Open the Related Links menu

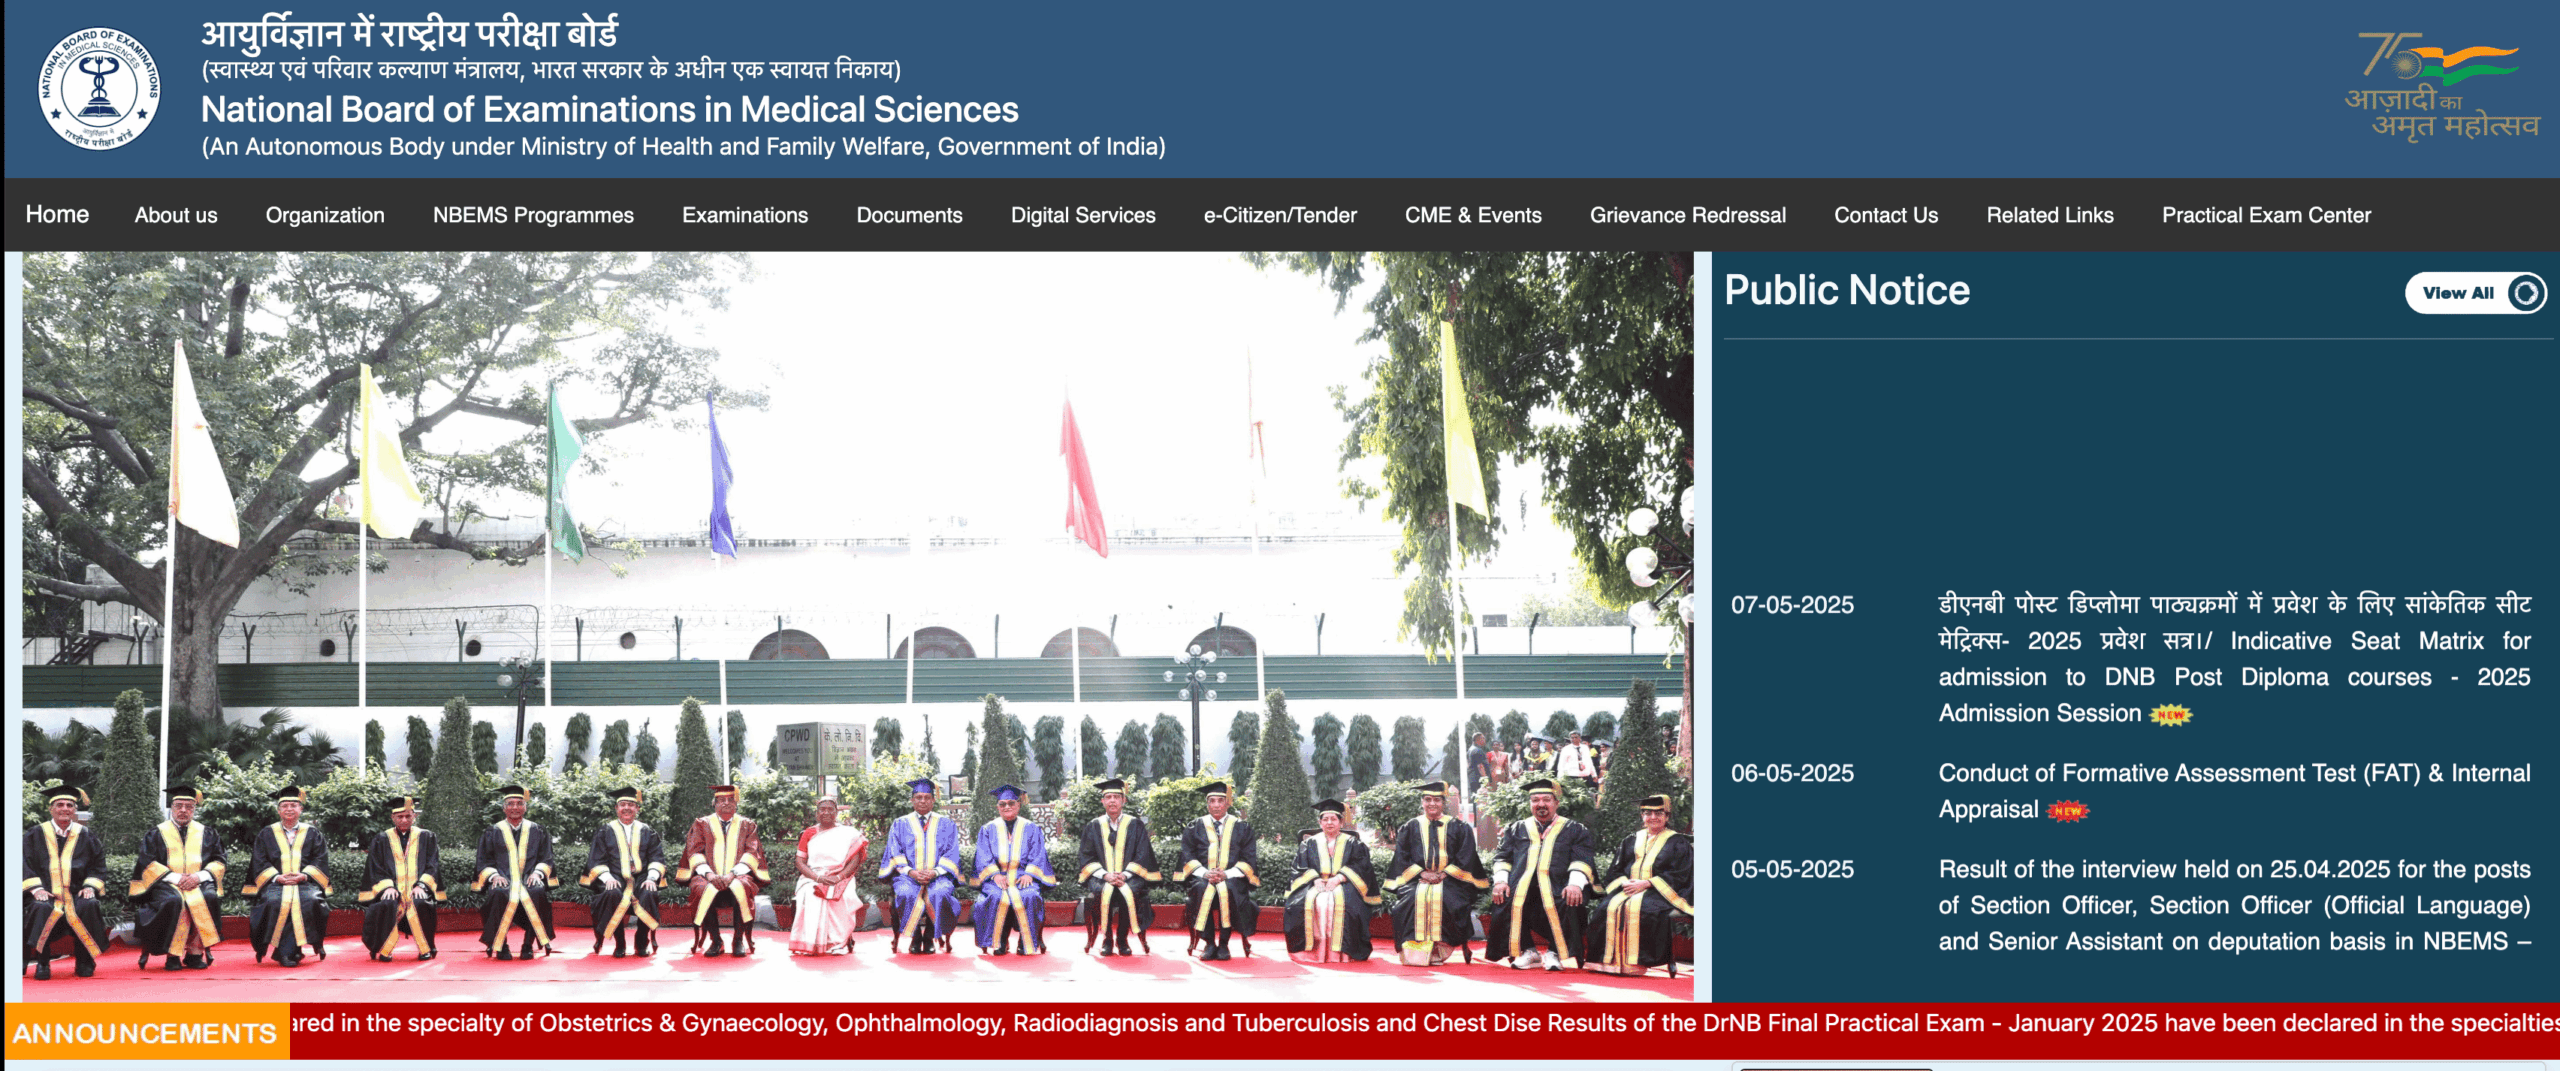coord(2050,215)
